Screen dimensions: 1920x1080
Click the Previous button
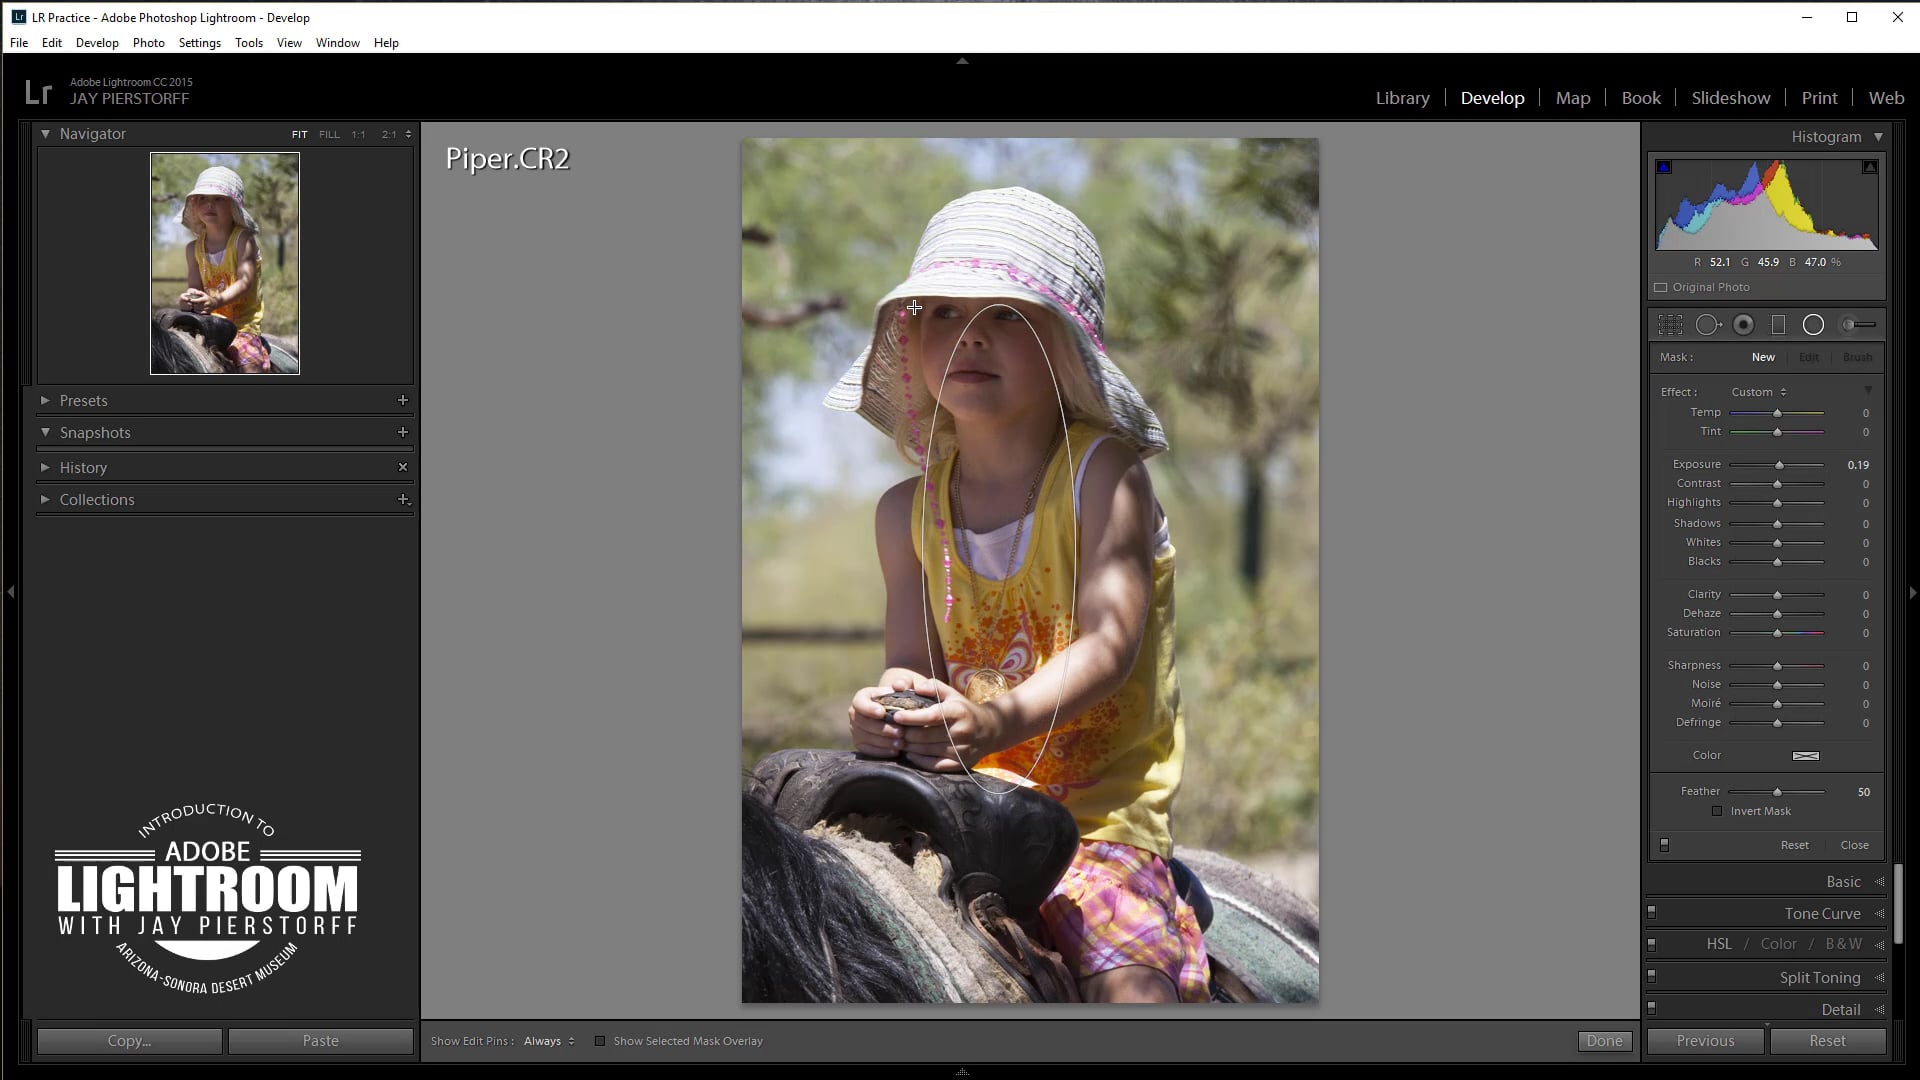click(x=1705, y=1041)
